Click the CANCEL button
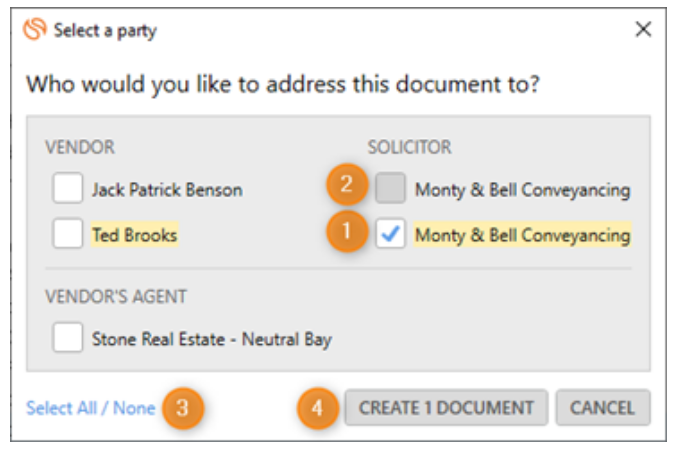Viewport: 677px width, 451px height. (x=603, y=408)
